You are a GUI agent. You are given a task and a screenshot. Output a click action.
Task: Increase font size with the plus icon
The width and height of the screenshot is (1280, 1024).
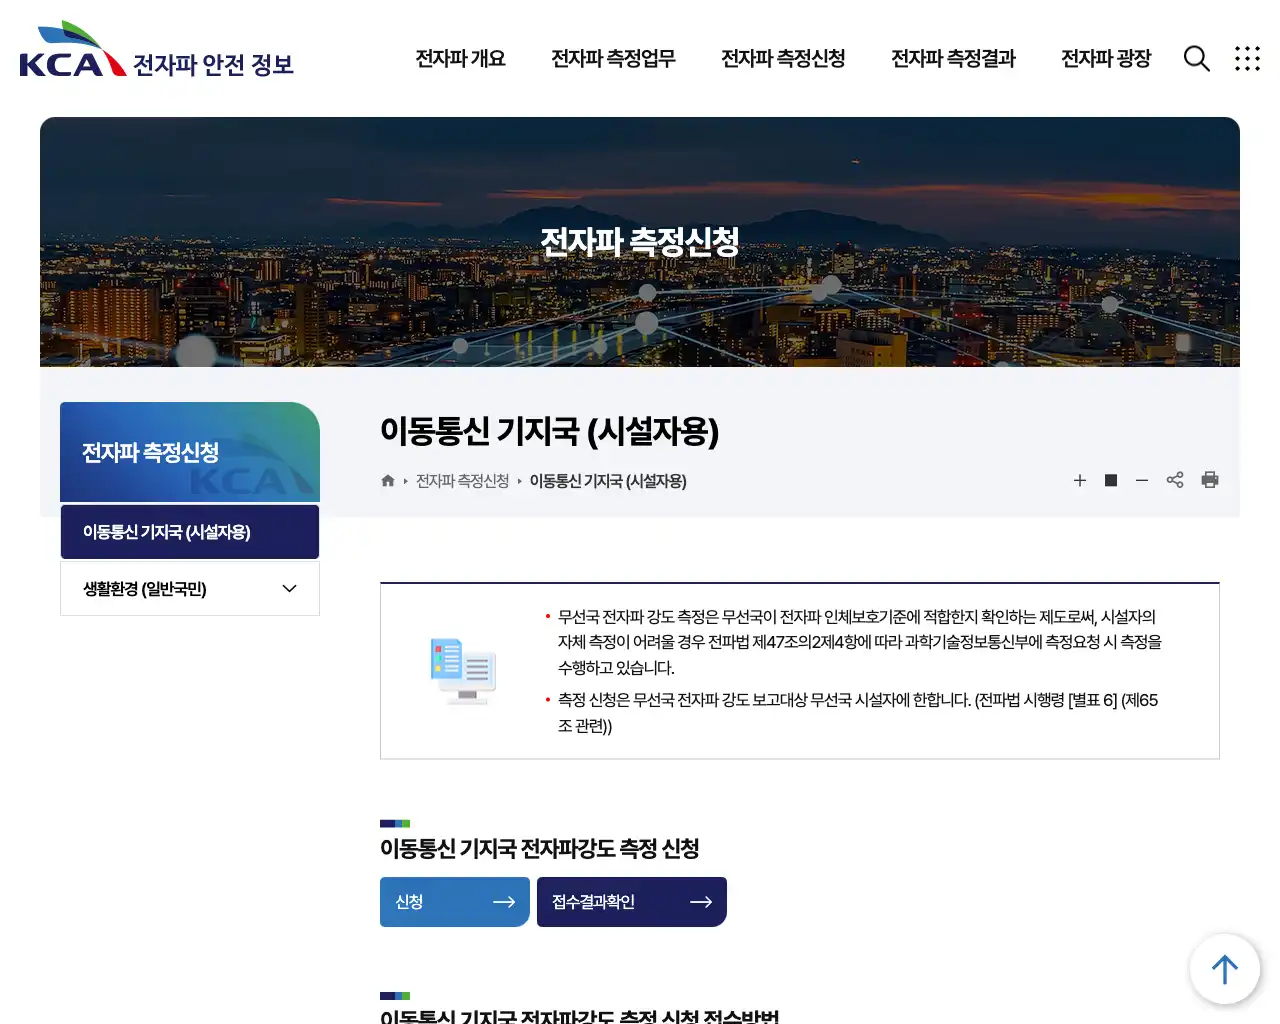1080,480
